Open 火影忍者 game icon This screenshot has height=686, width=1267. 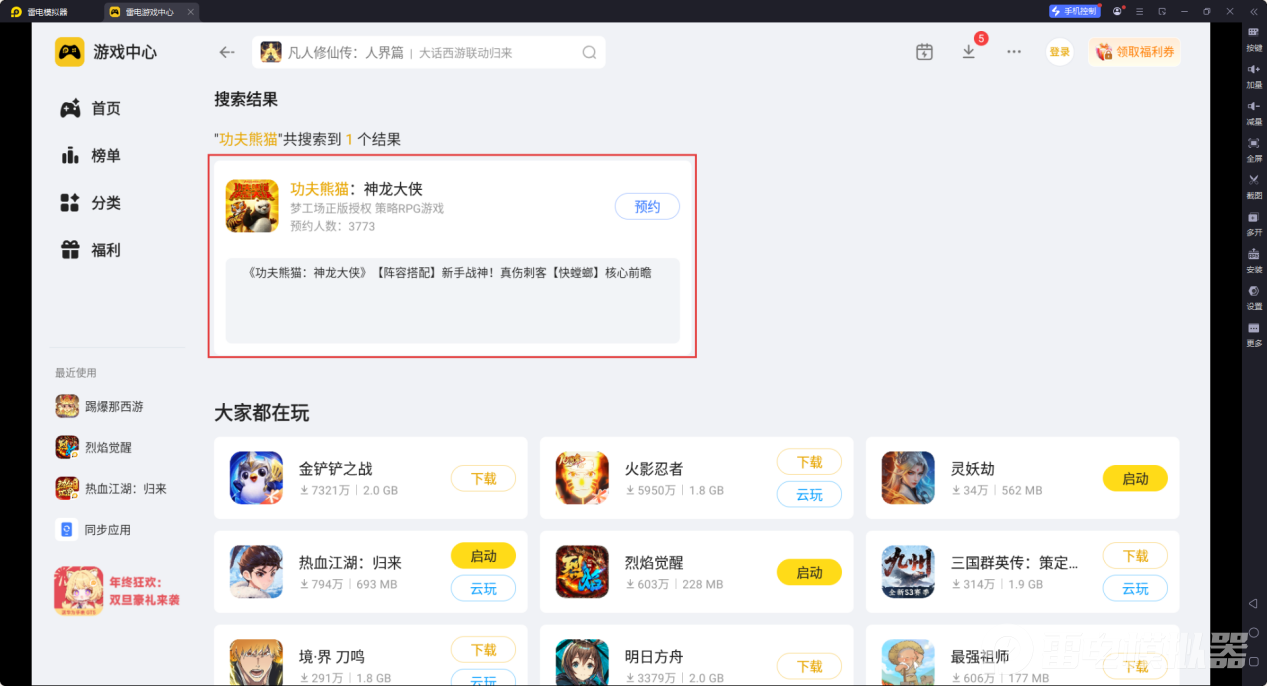point(582,478)
